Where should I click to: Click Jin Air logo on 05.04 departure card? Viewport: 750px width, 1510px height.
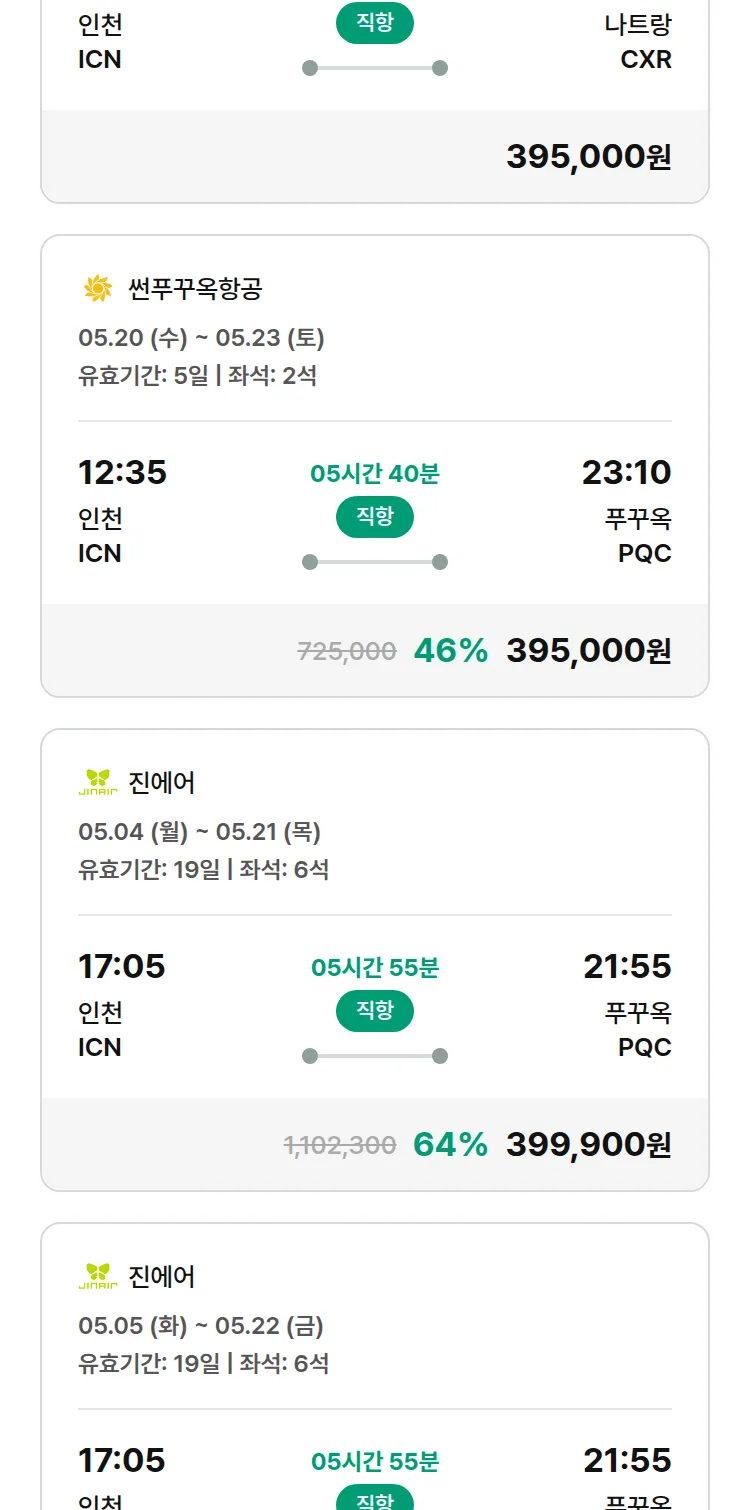pos(98,783)
